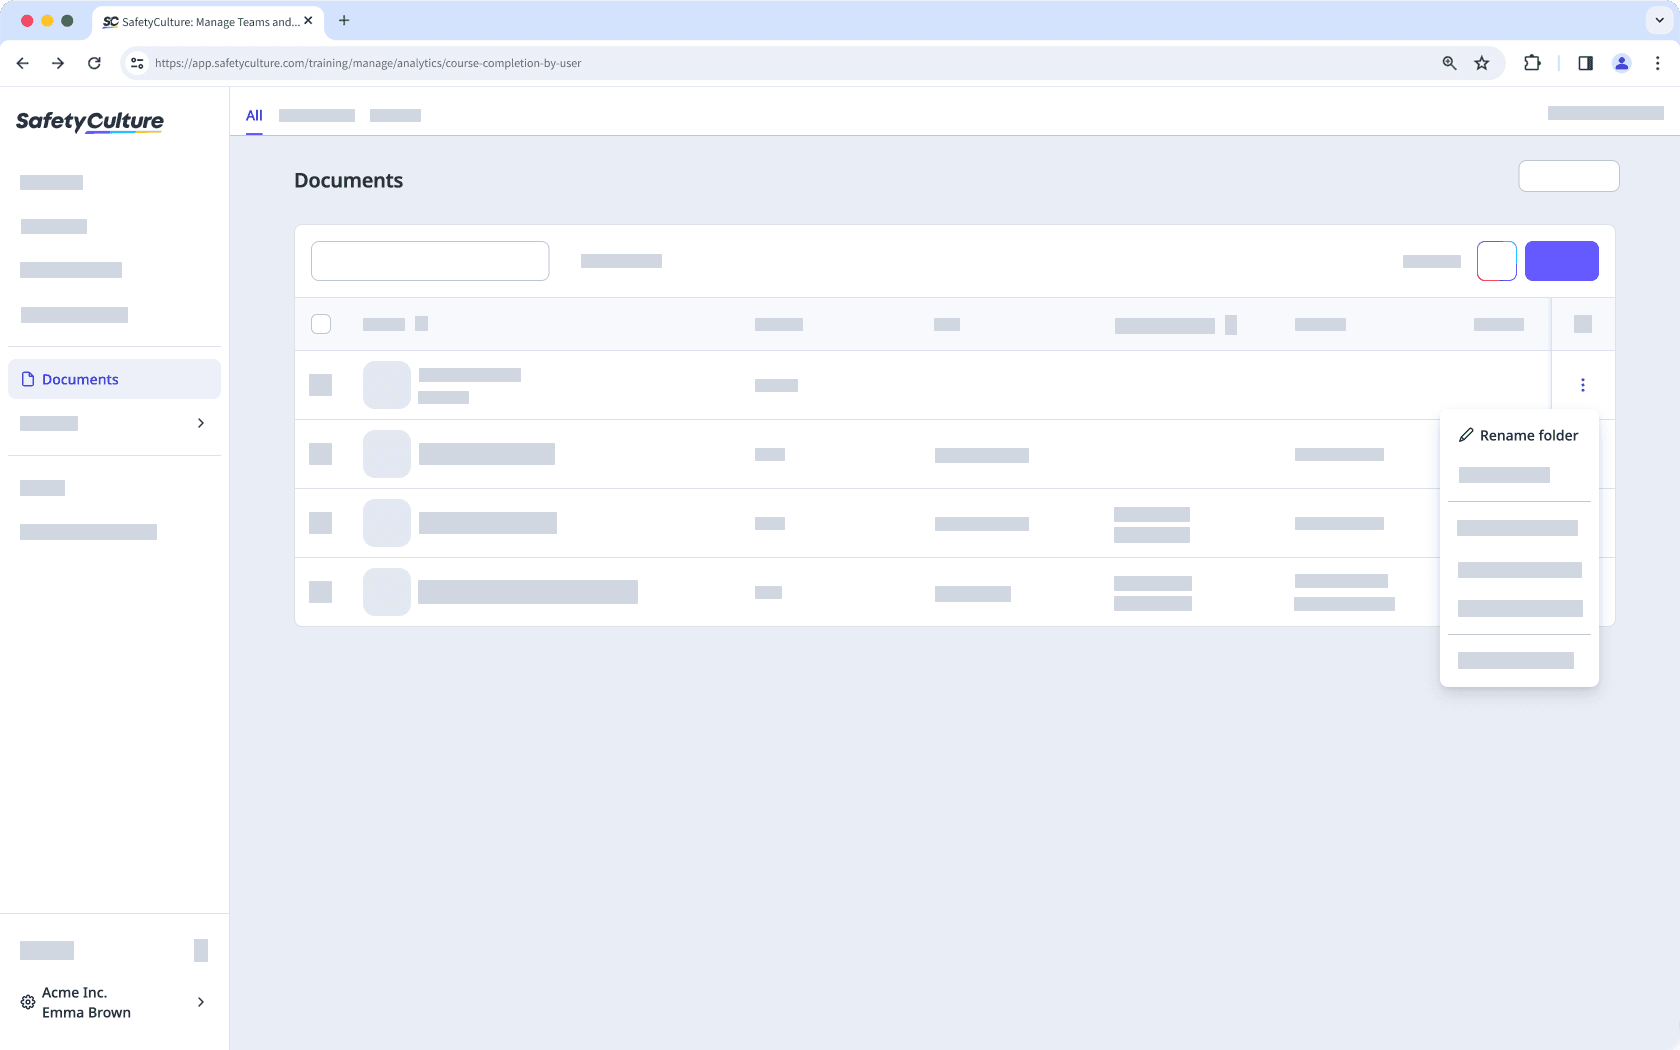The width and height of the screenshot is (1680, 1050).
Task: Click the SafetyCulture logo
Action: point(89,121)
